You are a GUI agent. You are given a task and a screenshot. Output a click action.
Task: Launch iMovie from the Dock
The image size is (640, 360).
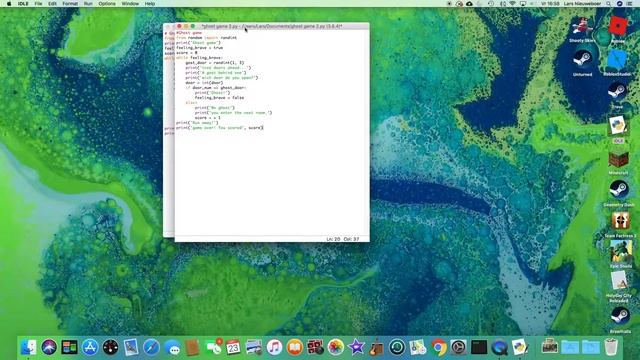point(356,347)
